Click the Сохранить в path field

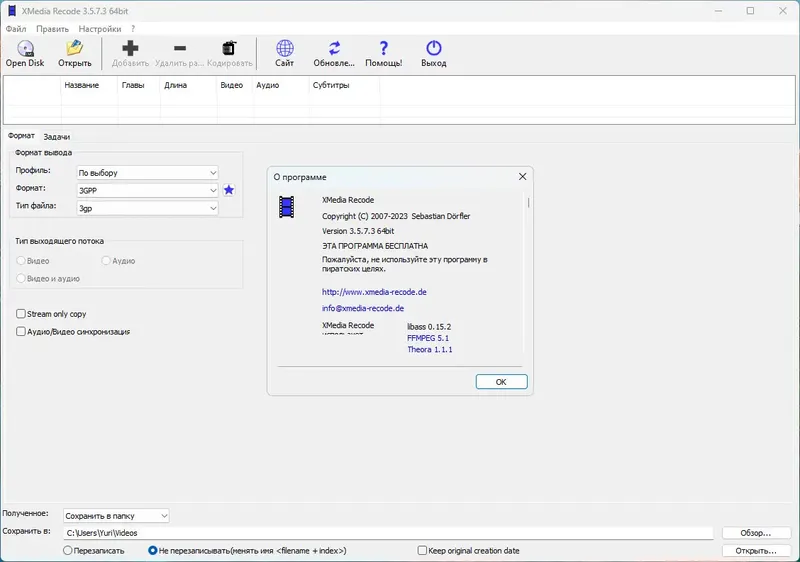pyautogui.click(x=388, y=533)
